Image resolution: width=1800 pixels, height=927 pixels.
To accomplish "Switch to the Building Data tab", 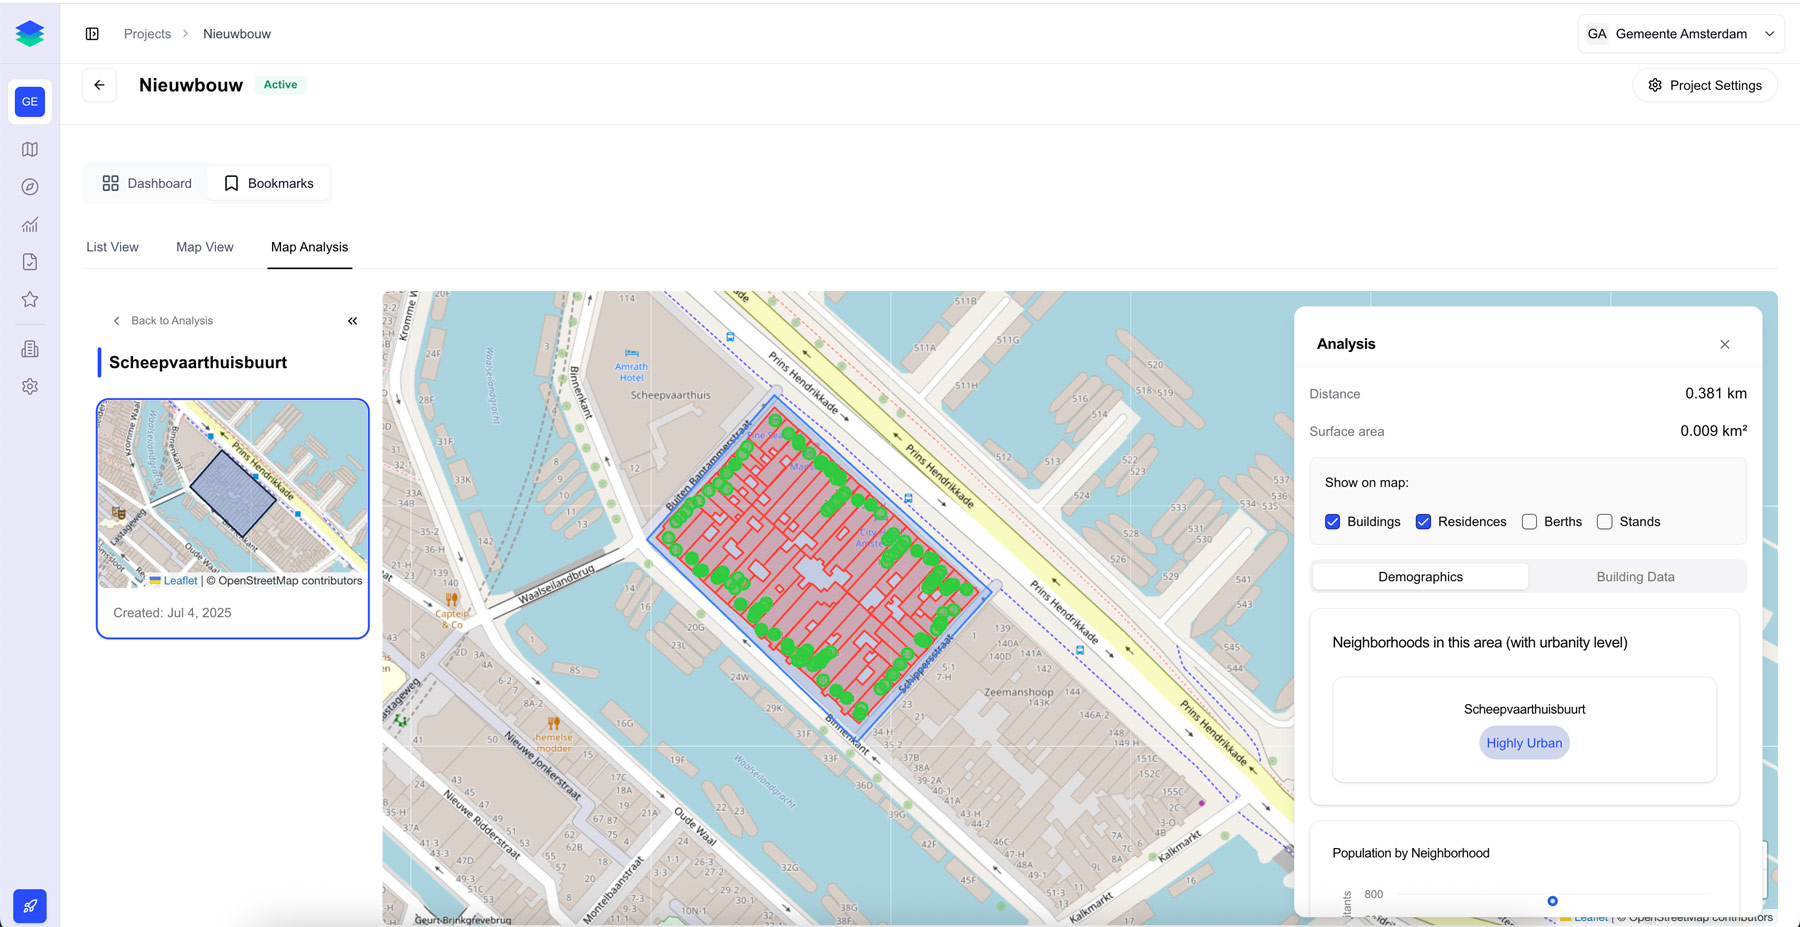I will click(1635, 577).
